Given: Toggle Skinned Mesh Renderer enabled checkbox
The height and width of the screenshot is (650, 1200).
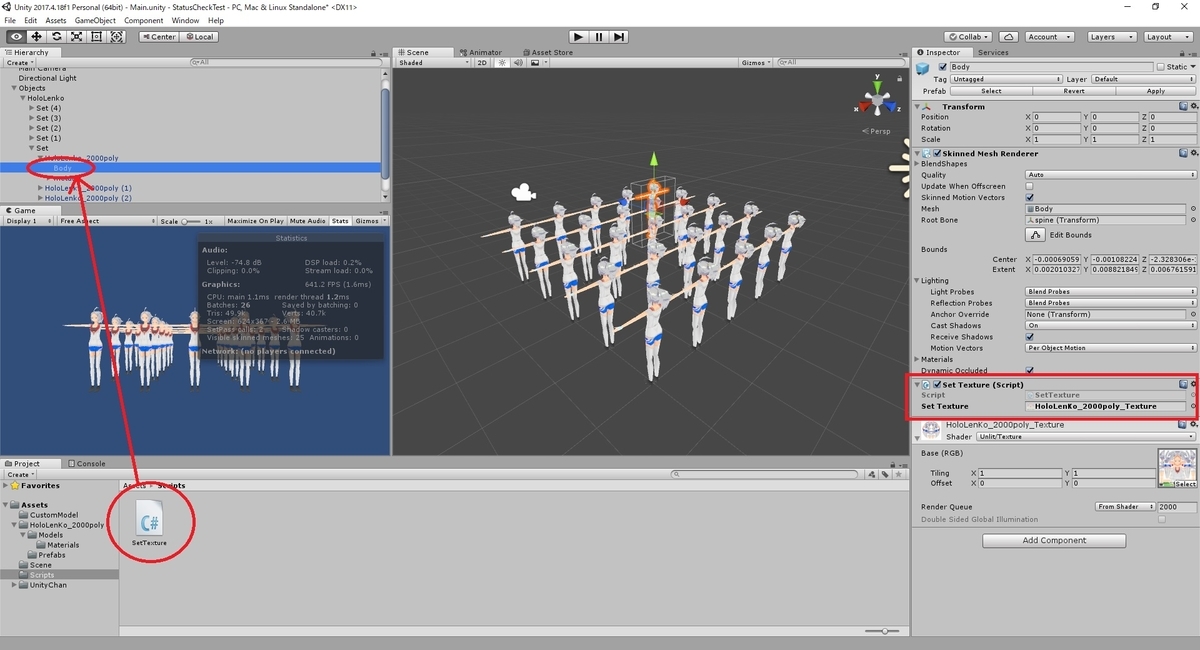Looking at the screenshot, I should pos(937,153).
